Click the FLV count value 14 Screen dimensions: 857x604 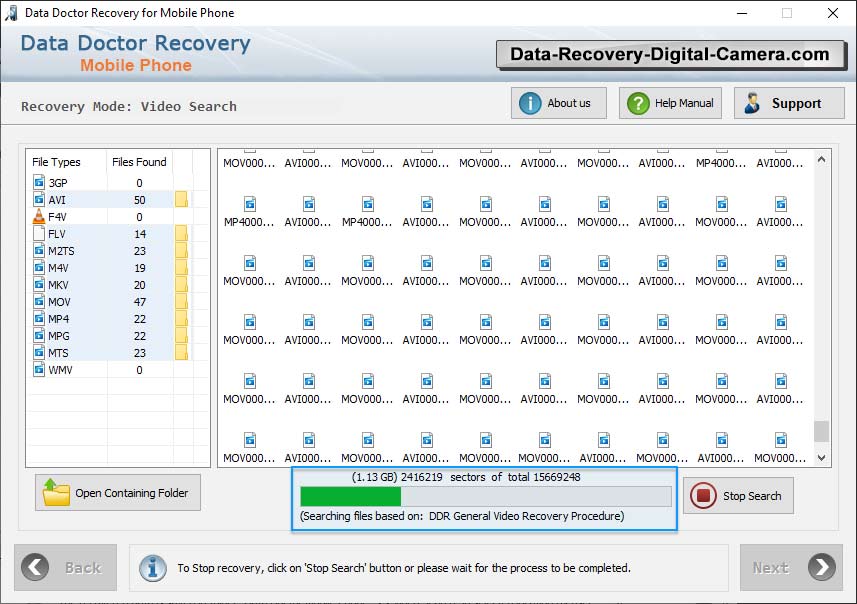tap(140, 234)
